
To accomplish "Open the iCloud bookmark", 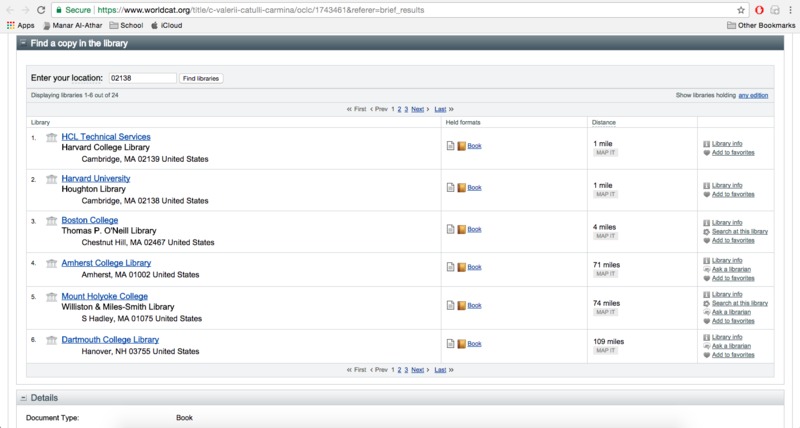I will click(x=166, y=25).
